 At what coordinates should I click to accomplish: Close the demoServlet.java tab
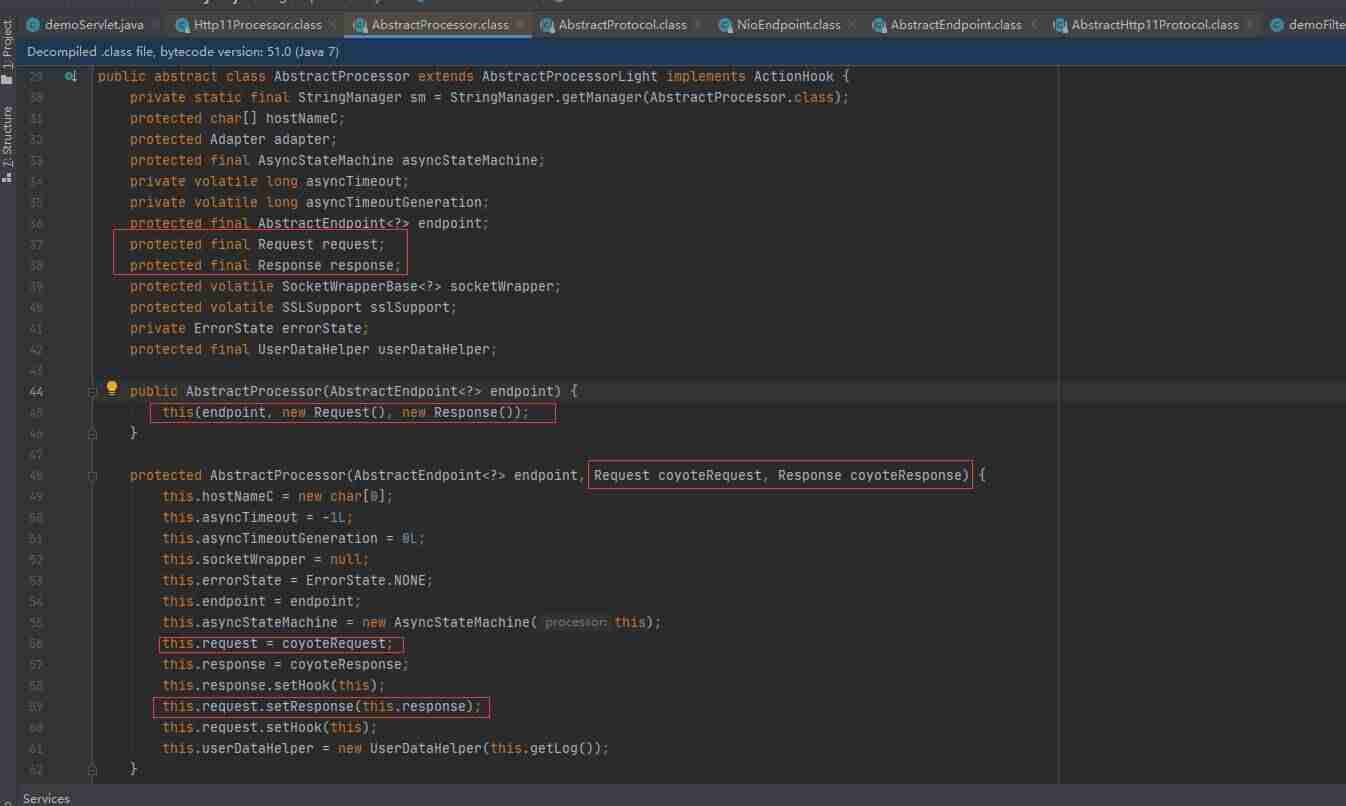click(155, 25)
